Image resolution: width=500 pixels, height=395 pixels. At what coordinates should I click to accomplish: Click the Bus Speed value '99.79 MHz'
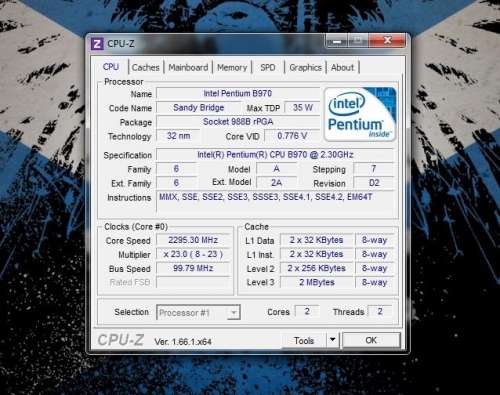(x=193, y=268)
